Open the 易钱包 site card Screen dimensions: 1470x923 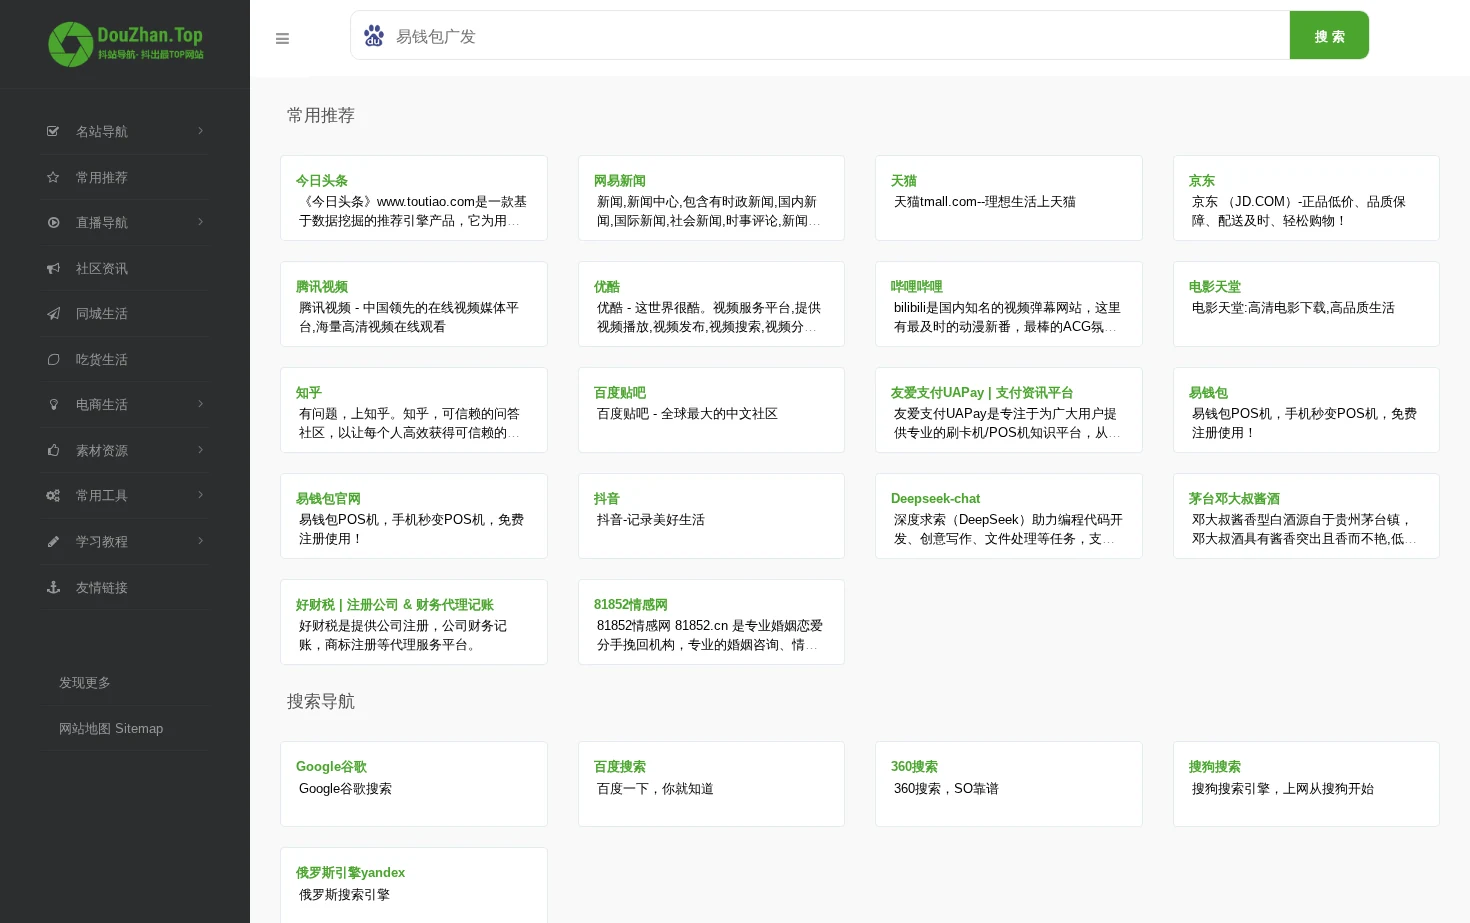[x=1306, y=410]
